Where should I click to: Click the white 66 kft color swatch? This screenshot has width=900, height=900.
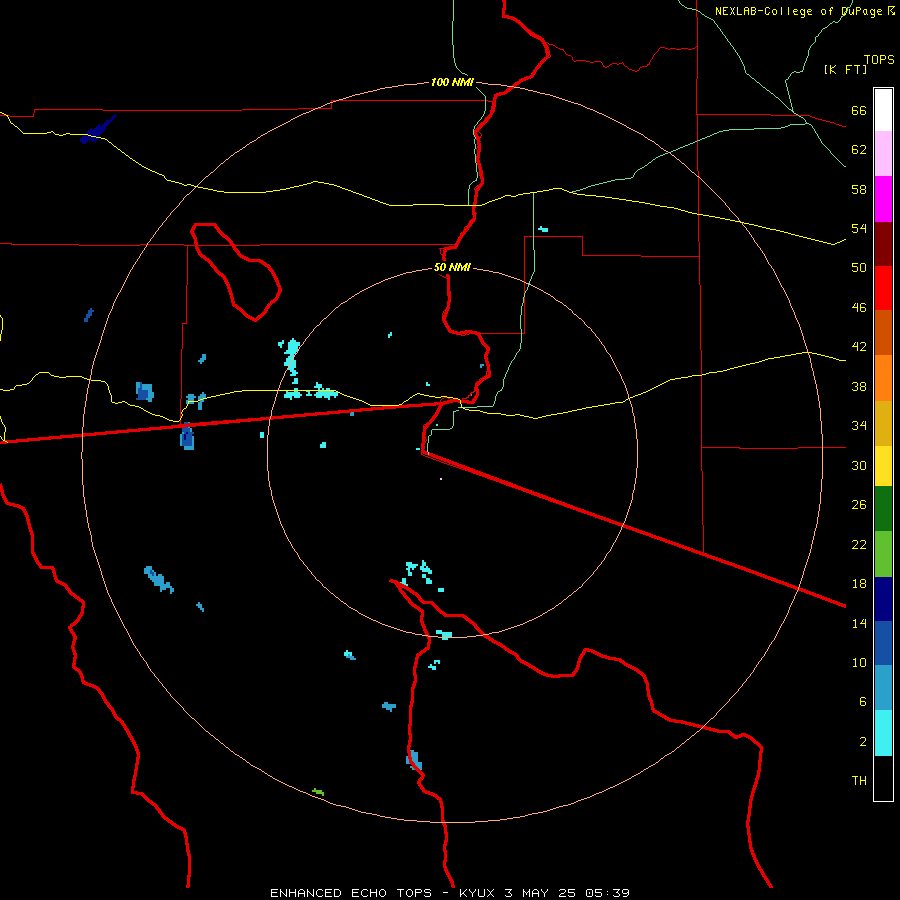(883, 110)
